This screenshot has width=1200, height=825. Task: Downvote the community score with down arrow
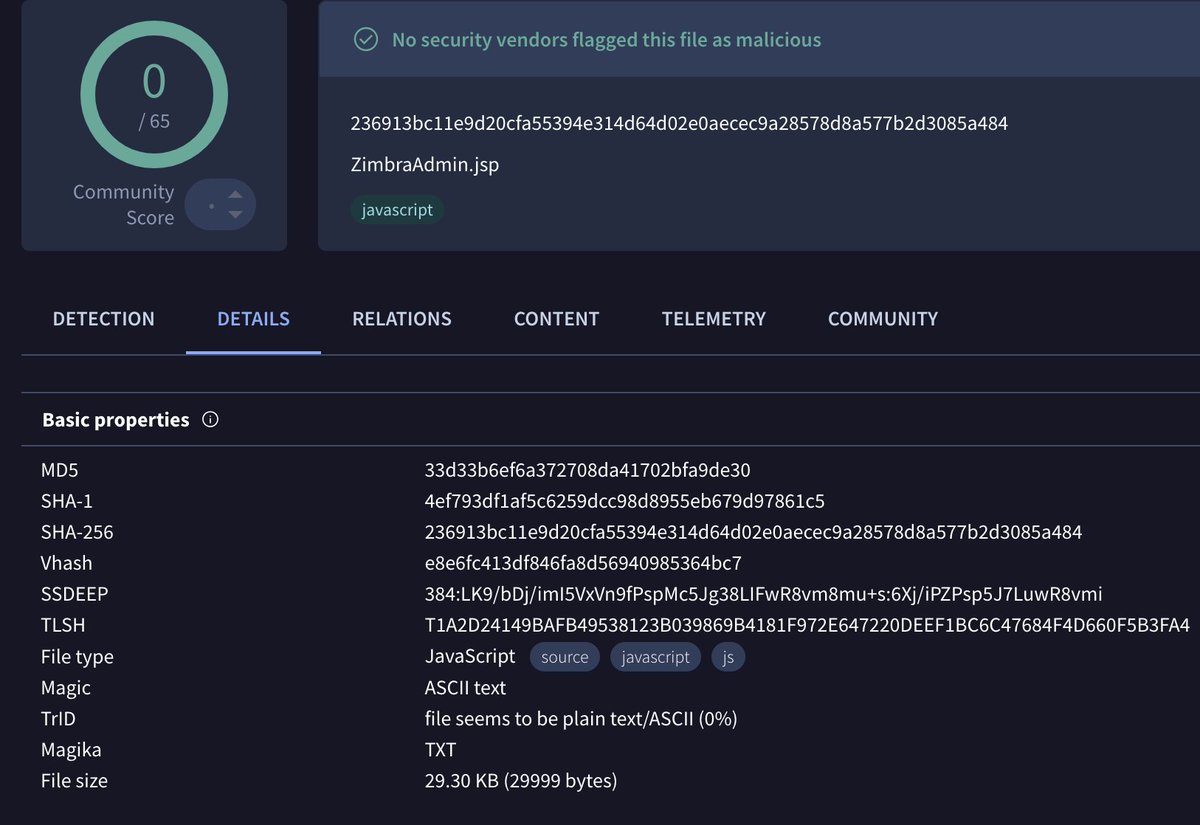pyautogui.click(x=235, y=214)
